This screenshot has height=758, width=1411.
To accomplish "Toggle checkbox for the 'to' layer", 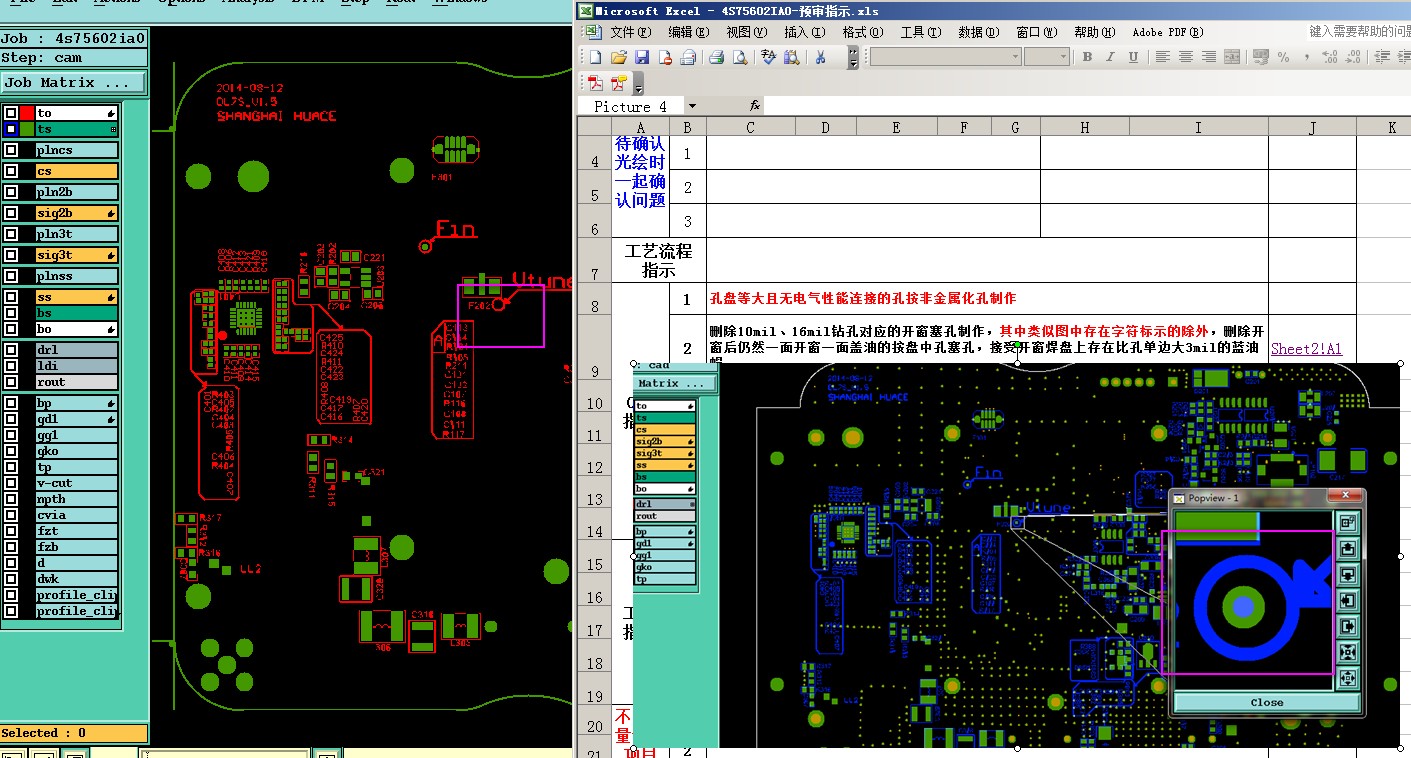I will click(x=10, y=113).
